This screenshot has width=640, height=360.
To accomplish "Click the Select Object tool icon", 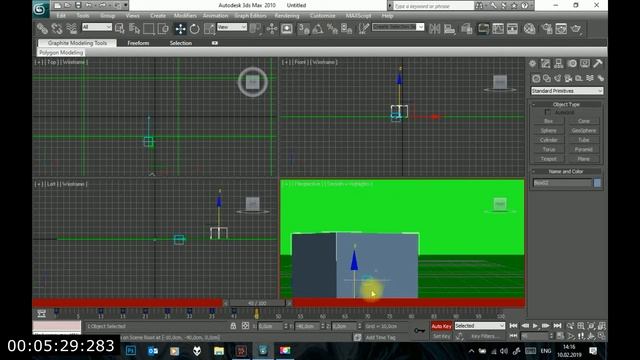I will tap(120, 29).
